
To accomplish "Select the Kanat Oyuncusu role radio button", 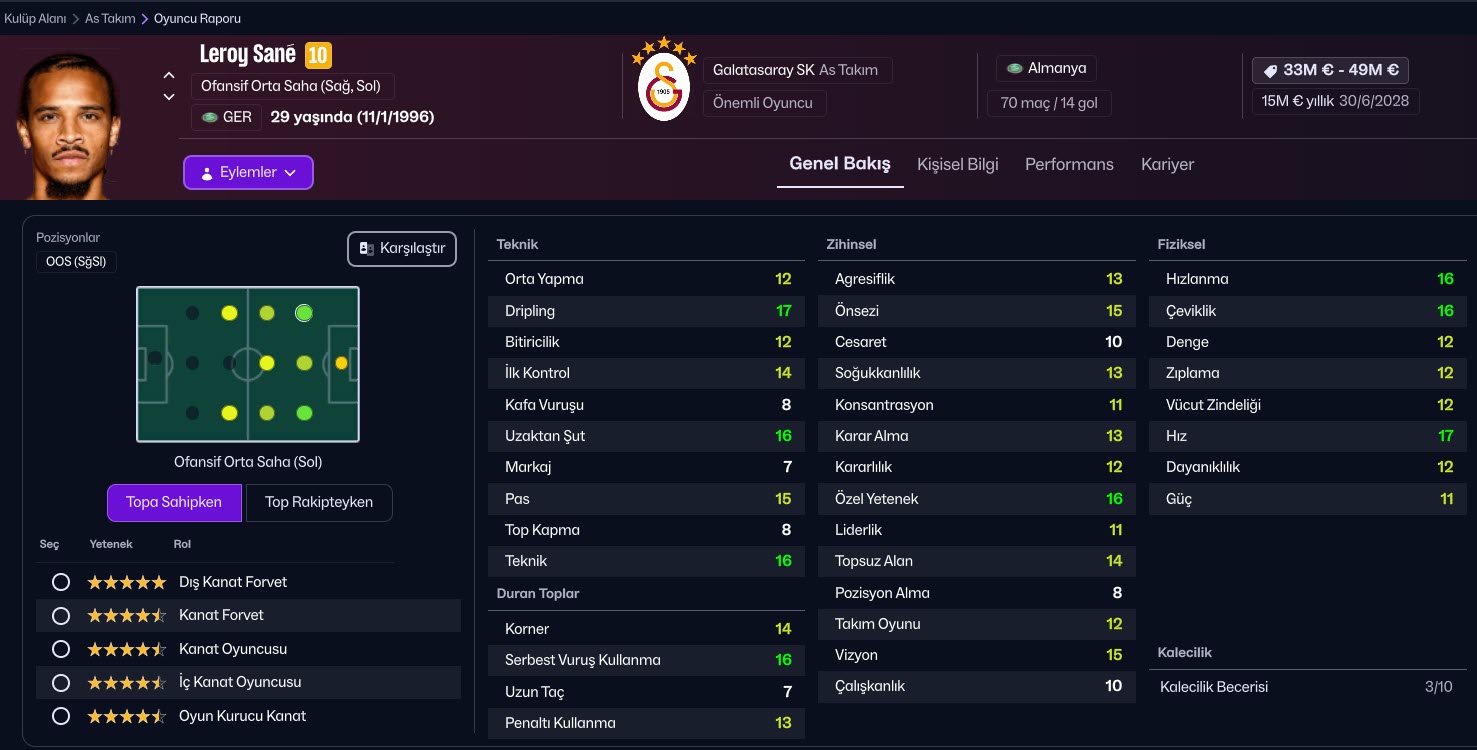I will [61, 649].
